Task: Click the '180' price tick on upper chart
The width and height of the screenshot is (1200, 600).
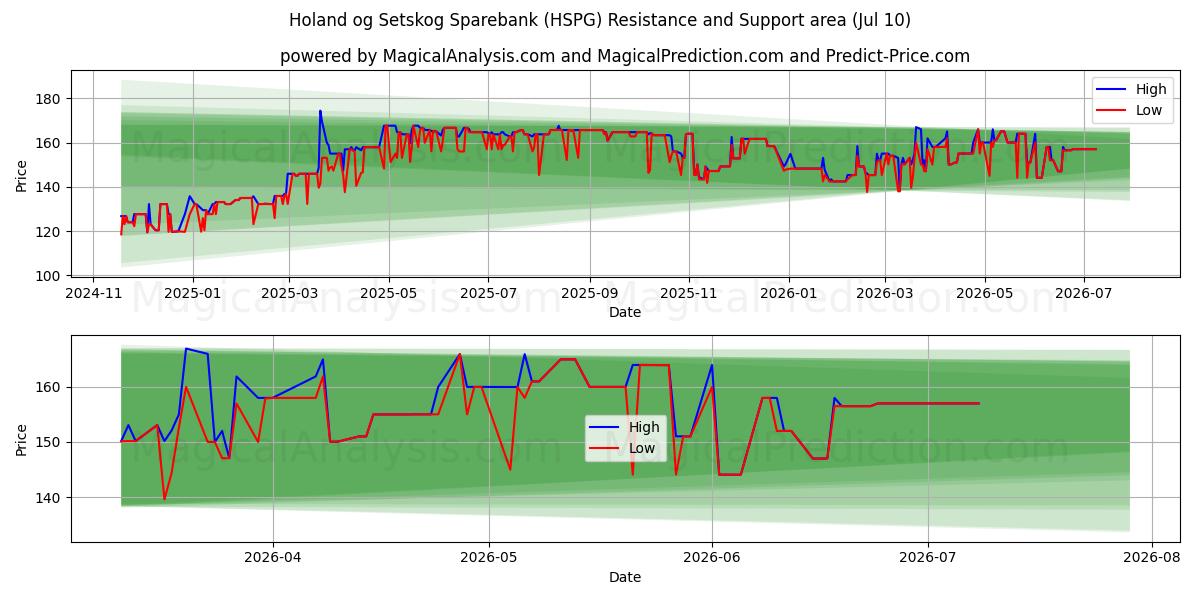Action: pyautogui.click(x=50, y=99)
